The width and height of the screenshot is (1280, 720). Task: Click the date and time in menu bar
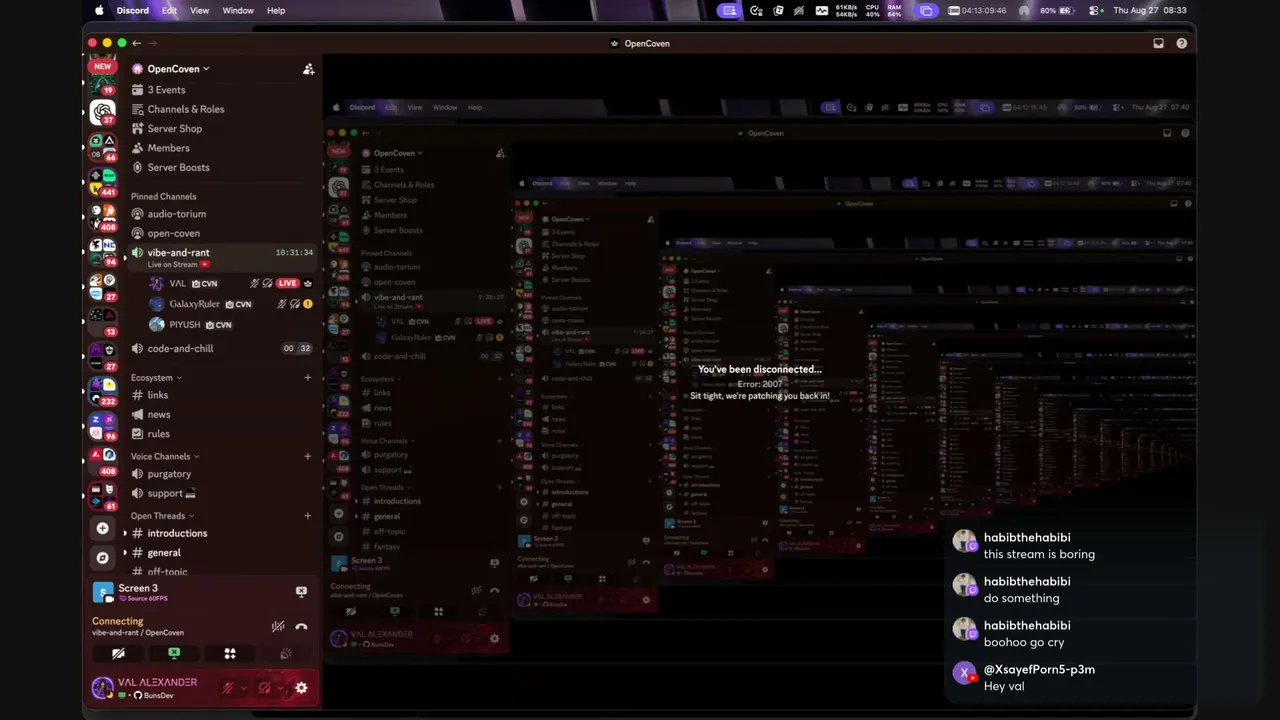(1150, 10)
